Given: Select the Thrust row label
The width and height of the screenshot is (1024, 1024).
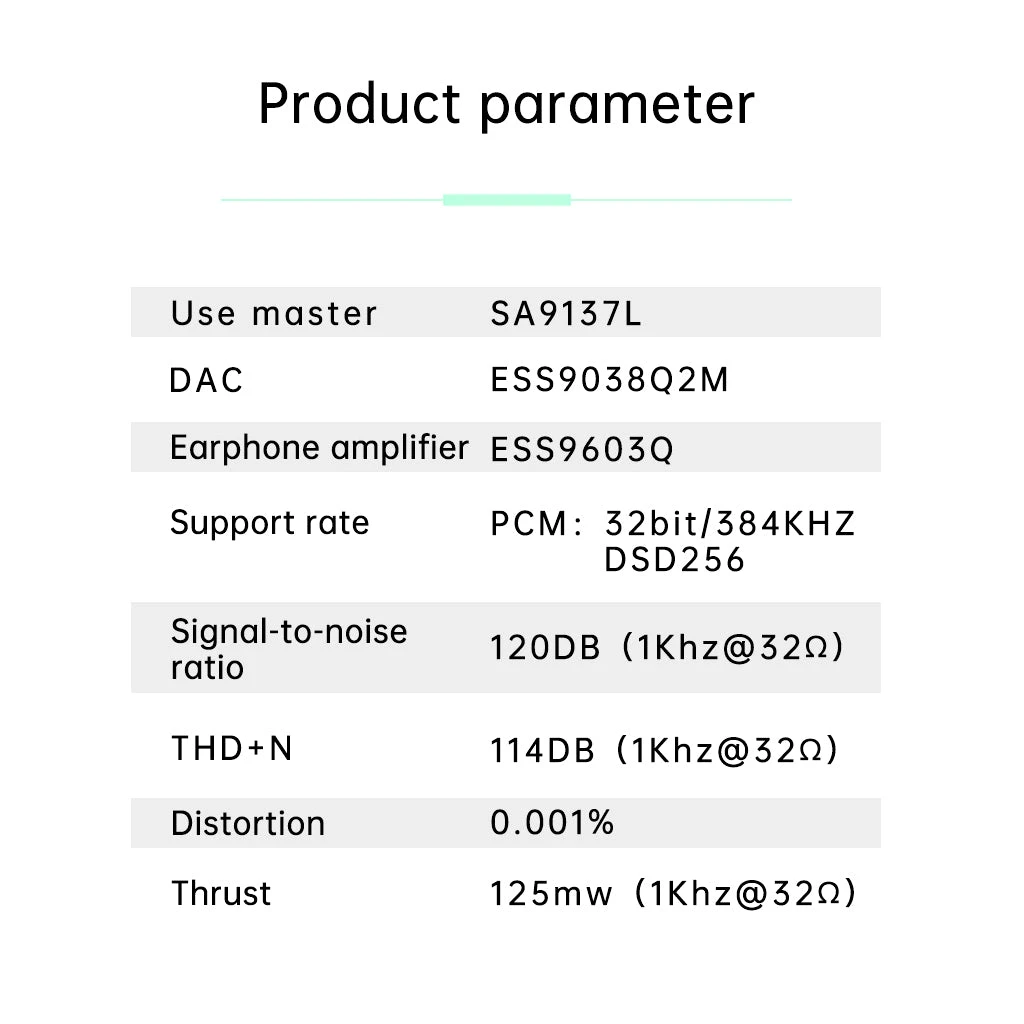Looking at the screenshot, I should click(221, 893).
